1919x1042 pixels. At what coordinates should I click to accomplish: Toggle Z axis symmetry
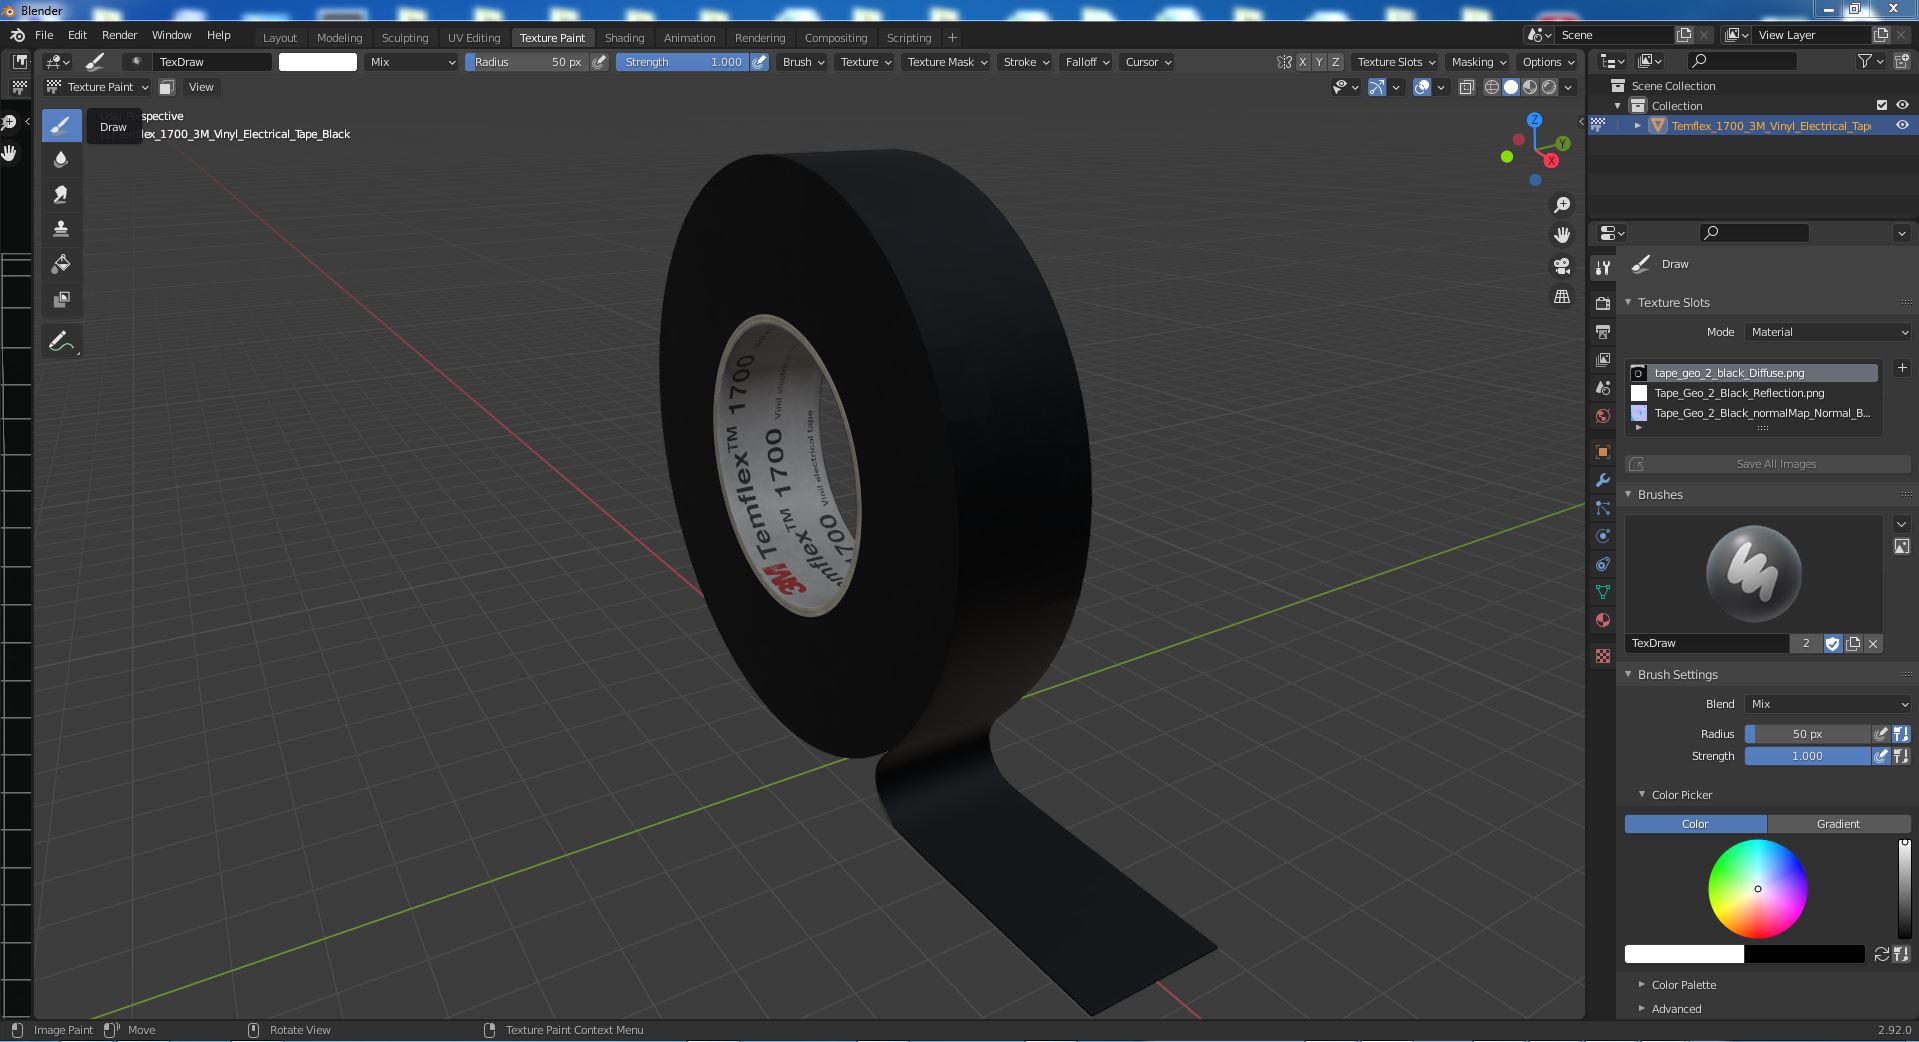pos(1335,62)
